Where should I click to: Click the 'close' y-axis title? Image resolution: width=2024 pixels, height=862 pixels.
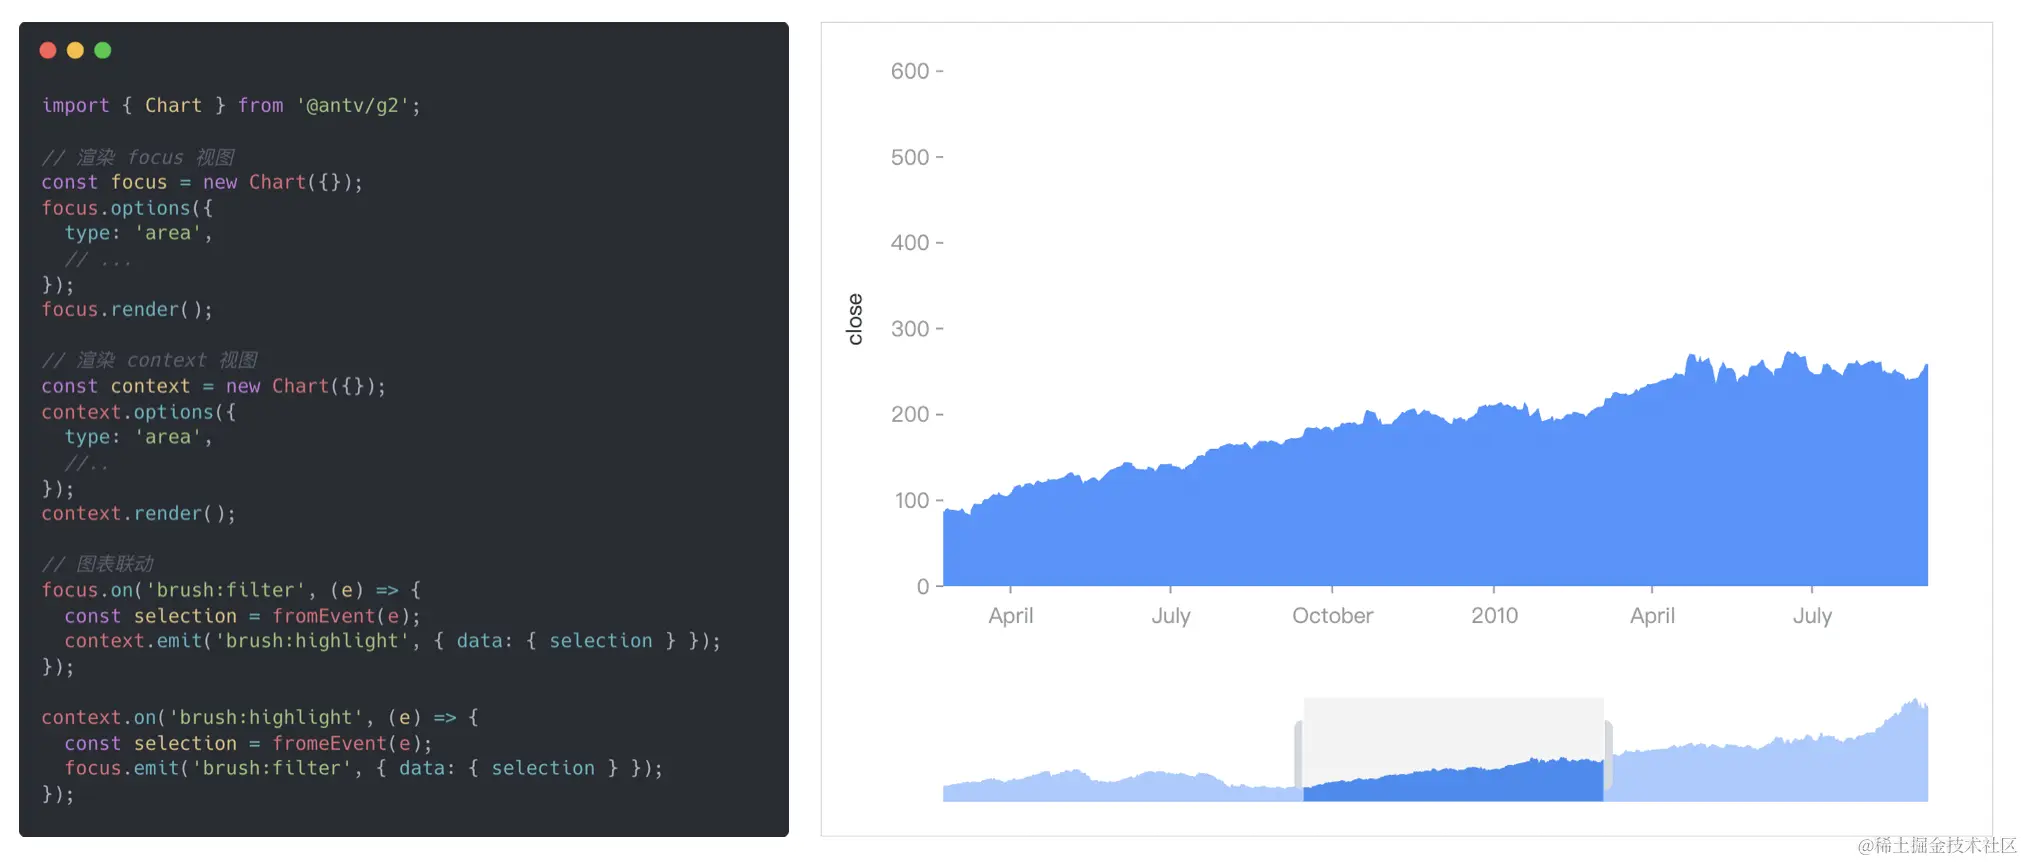point(855,319)
